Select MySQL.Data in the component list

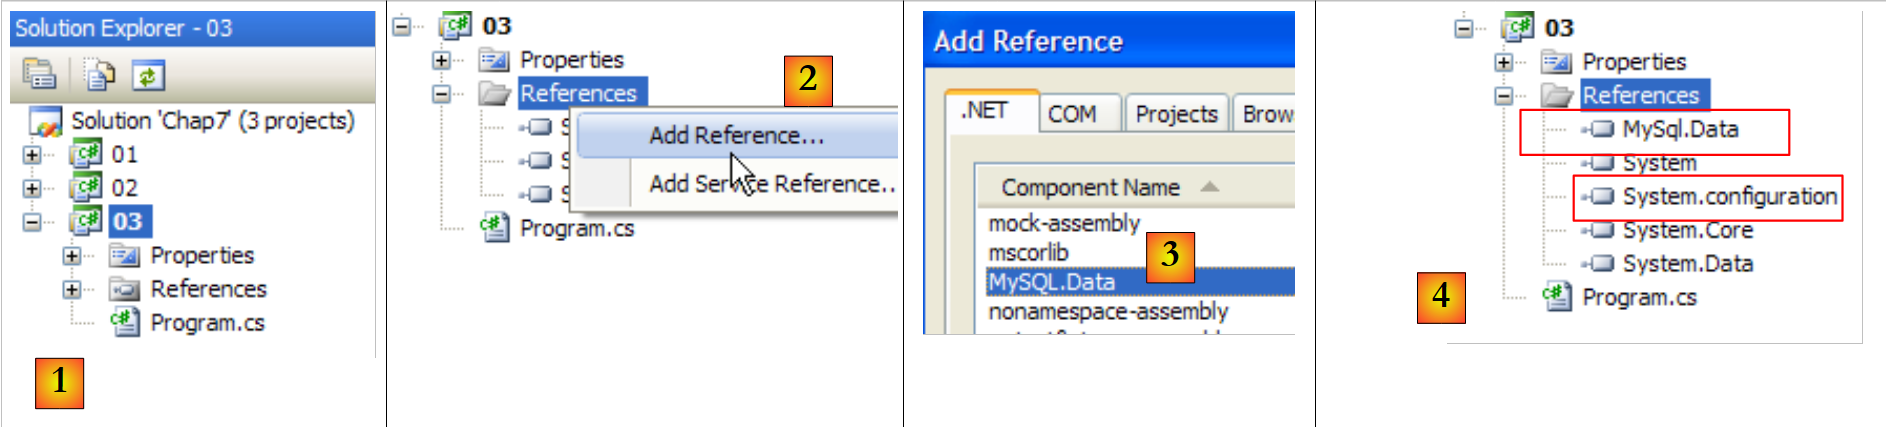(x=1052, y=282)
